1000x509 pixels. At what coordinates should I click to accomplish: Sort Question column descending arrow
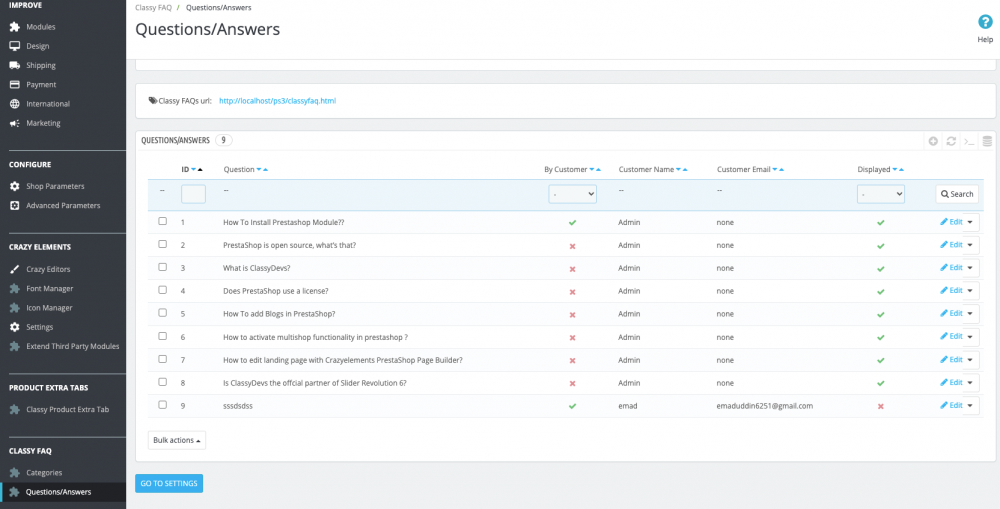click(259, 170)
